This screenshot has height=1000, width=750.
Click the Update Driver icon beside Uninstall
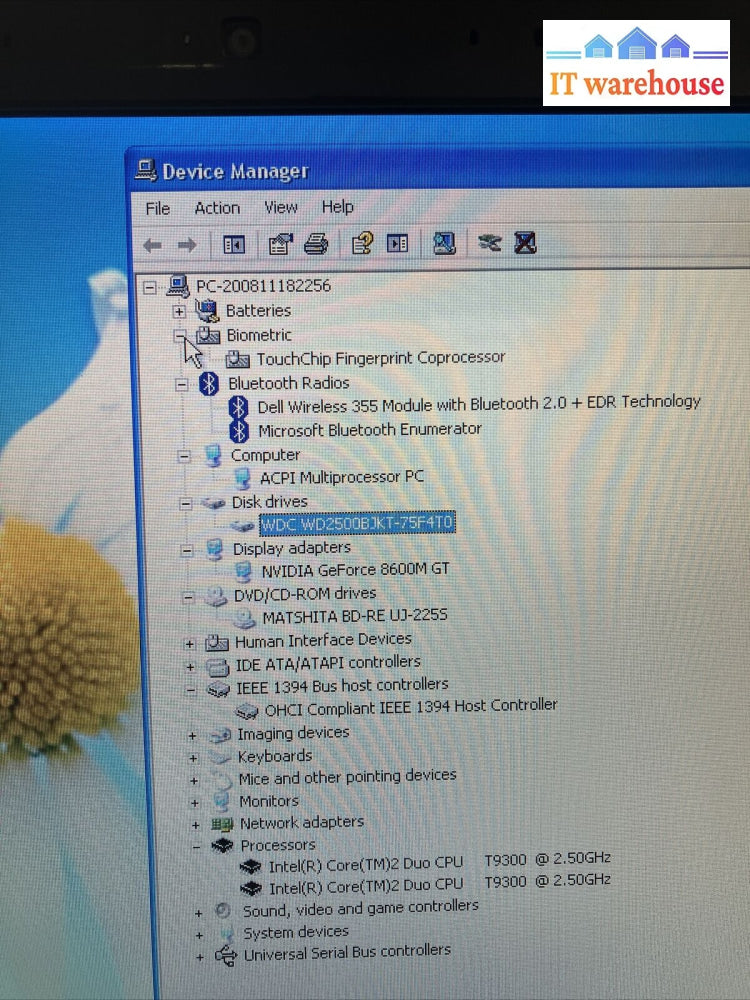(x=489, y=243)
